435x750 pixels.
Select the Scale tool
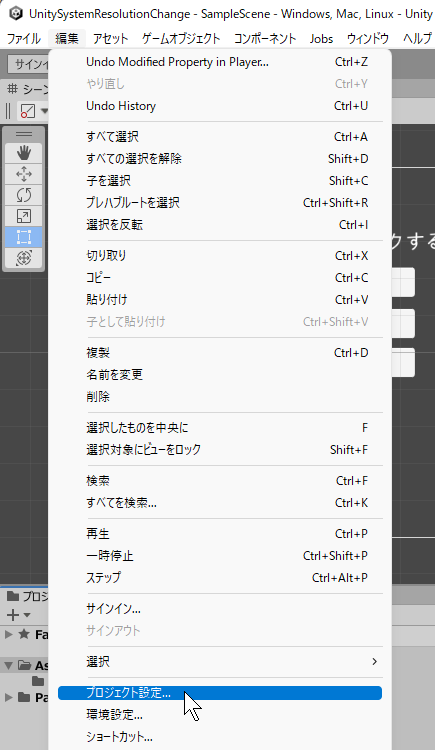tap(24, 216)
